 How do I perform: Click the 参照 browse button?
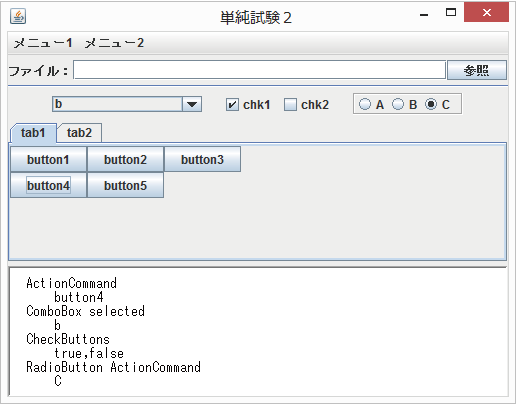(477, 70)
